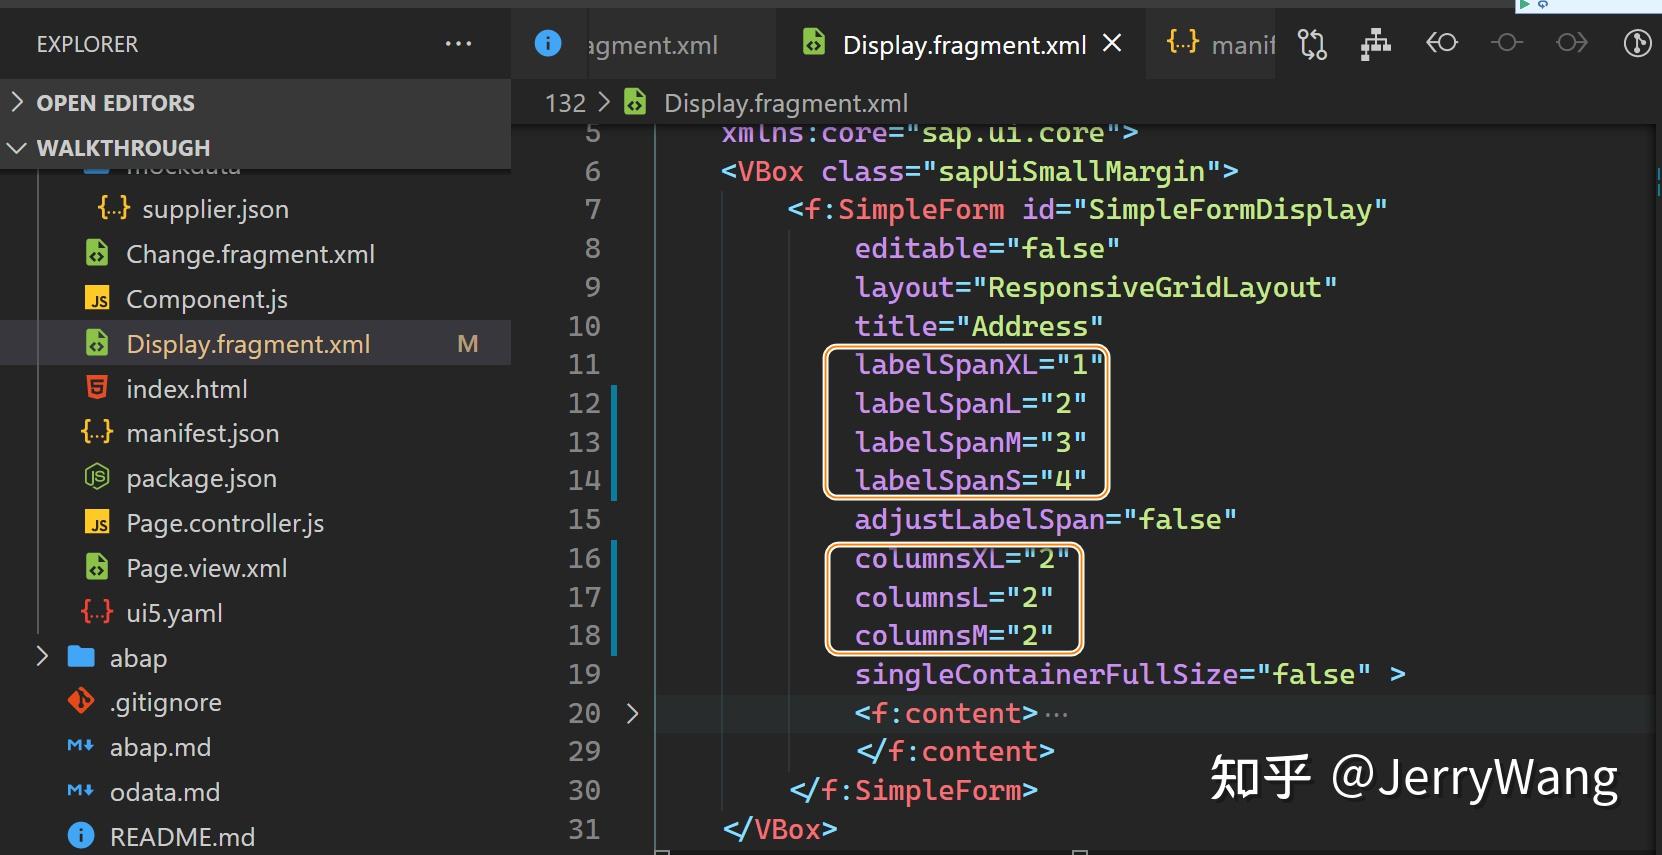The height and width of the screenshot is (855, 1662).
Task: Open Component.js file
Action: [206, 299]
